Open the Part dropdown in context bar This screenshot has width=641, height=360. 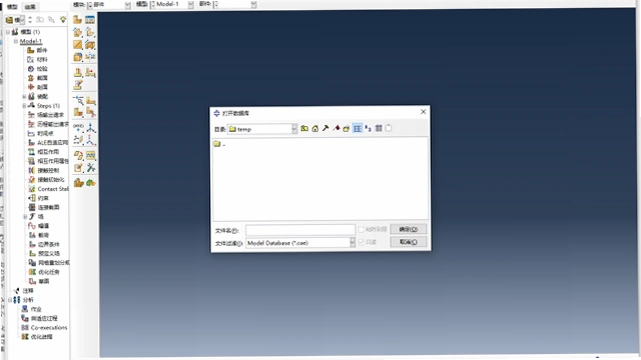point(254,4)
